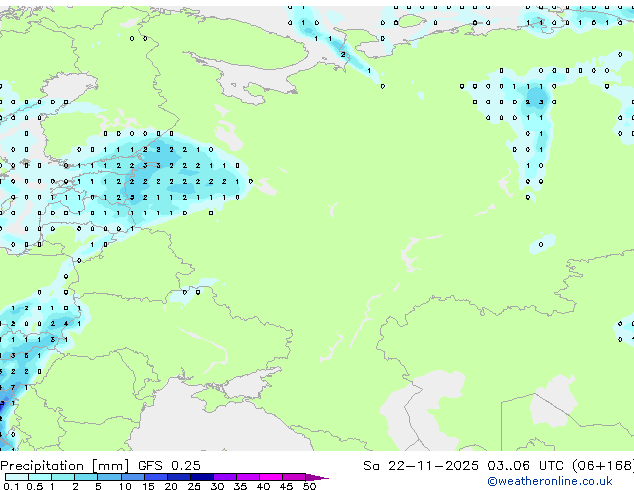
Task: Click the '50' legend value label
Action: [x=310, y=486]
